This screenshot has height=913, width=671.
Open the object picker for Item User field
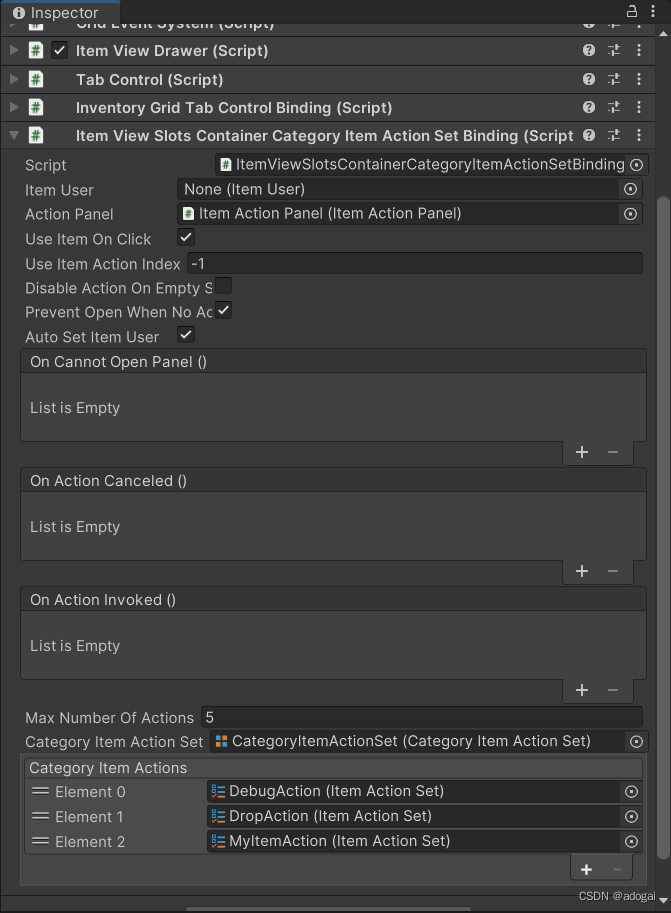point(630,189)
